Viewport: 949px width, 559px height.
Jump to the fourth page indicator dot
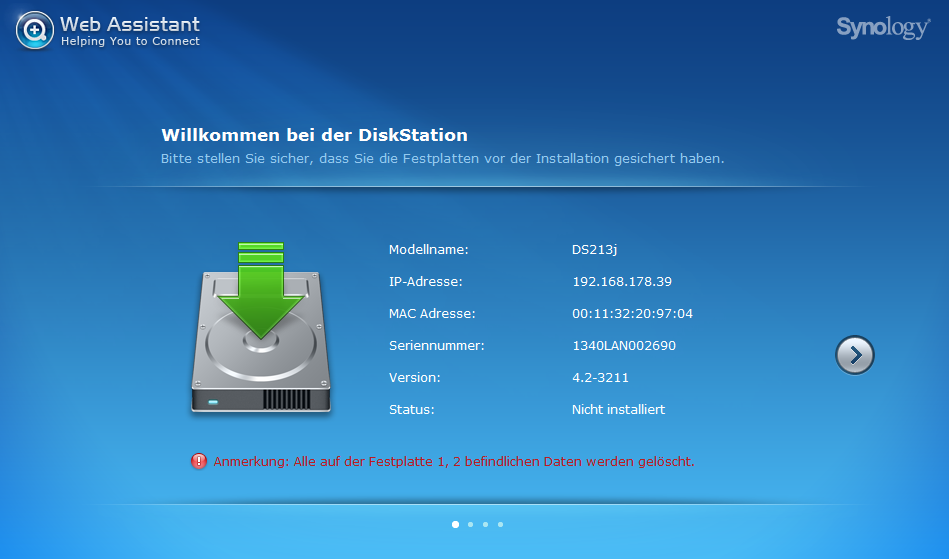click(501, 525)
